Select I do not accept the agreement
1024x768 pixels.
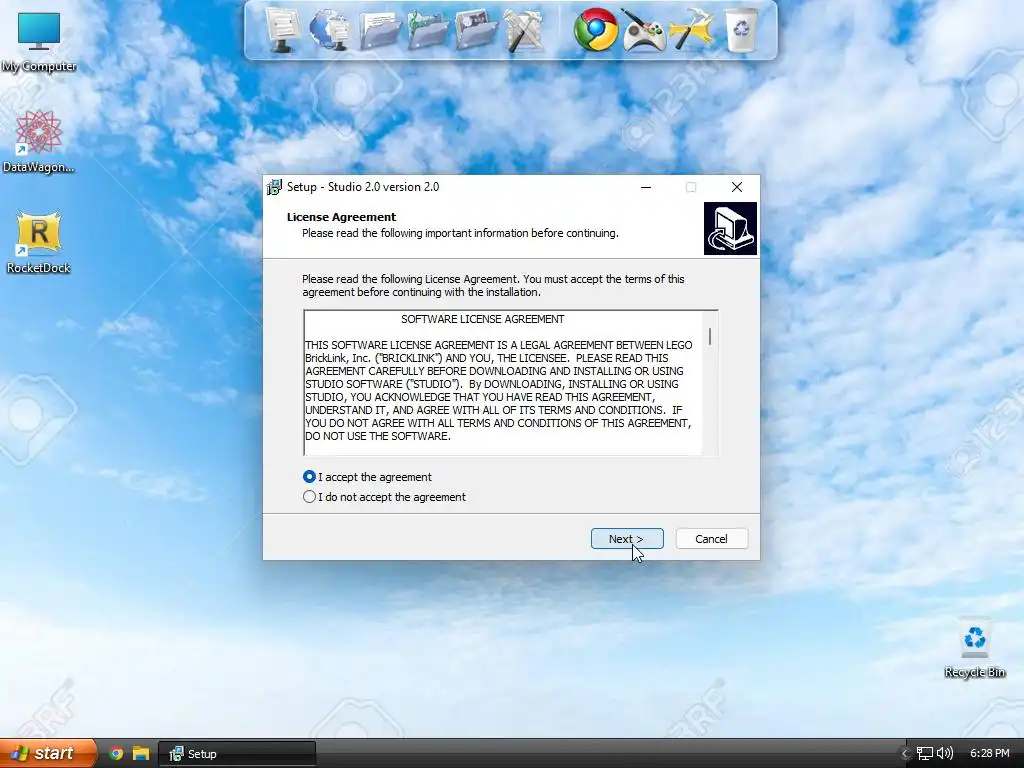click(x=385, y=497)
